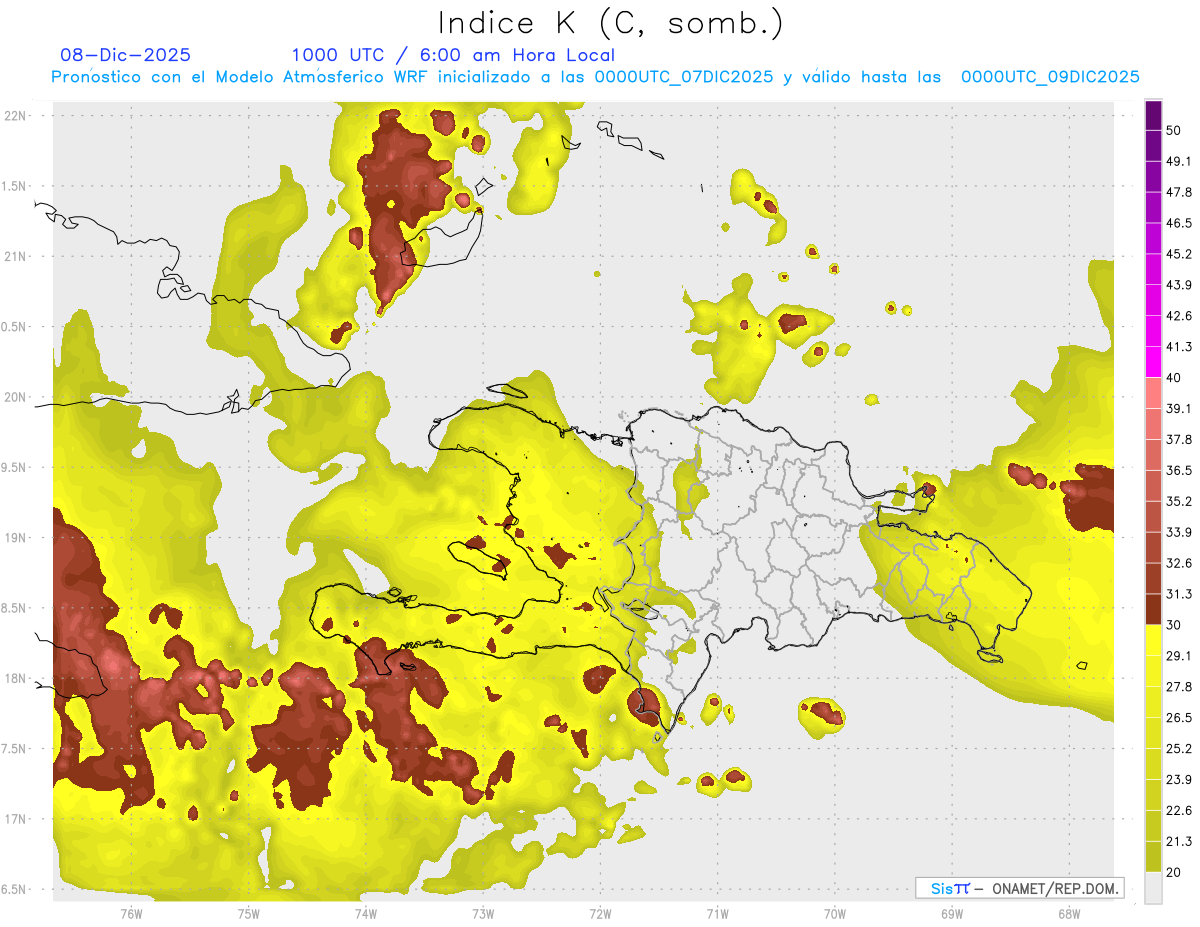The width and height of the screenshot is (1200, 927).
Task: Click legend value "31.3"
Action: pyautogui.click(x=1179, y=594)
